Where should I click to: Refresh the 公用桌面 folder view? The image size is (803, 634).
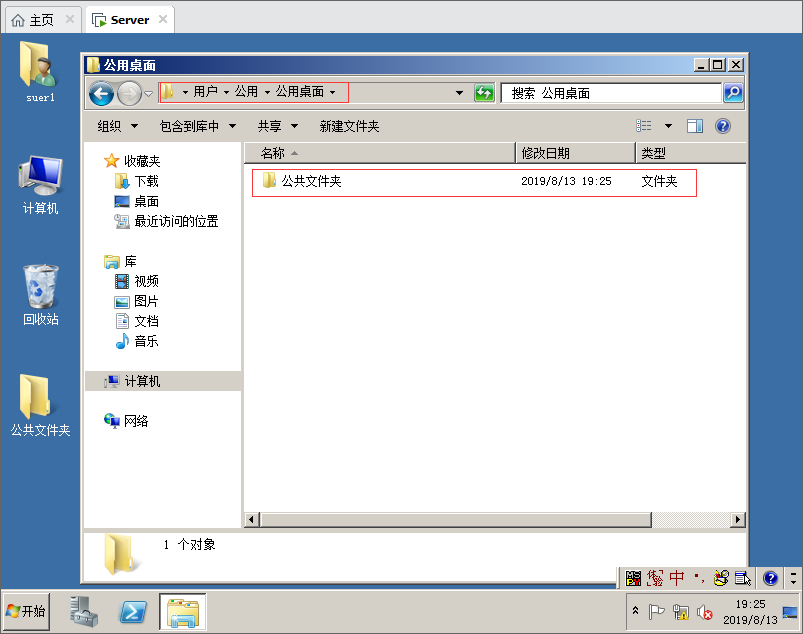pyautogui.click(x=484, y=93)
